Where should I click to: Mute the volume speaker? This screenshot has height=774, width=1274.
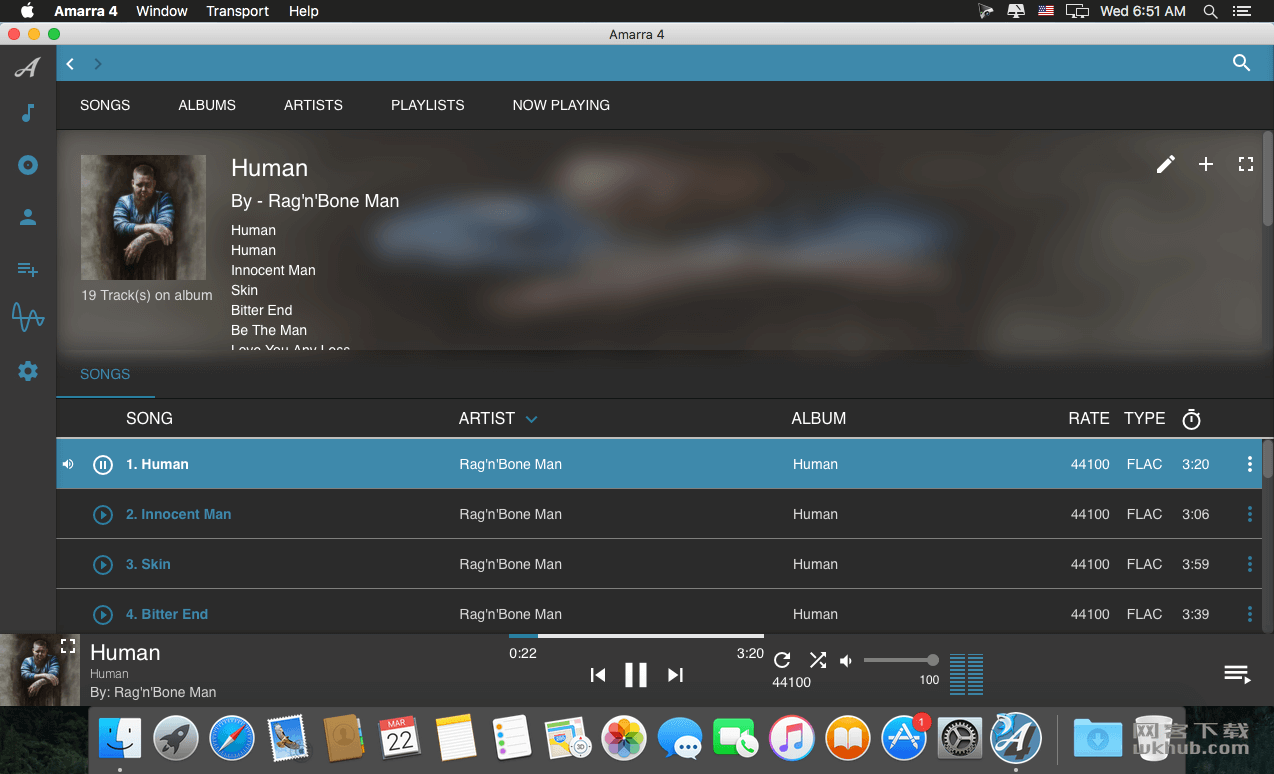point(846,660)
